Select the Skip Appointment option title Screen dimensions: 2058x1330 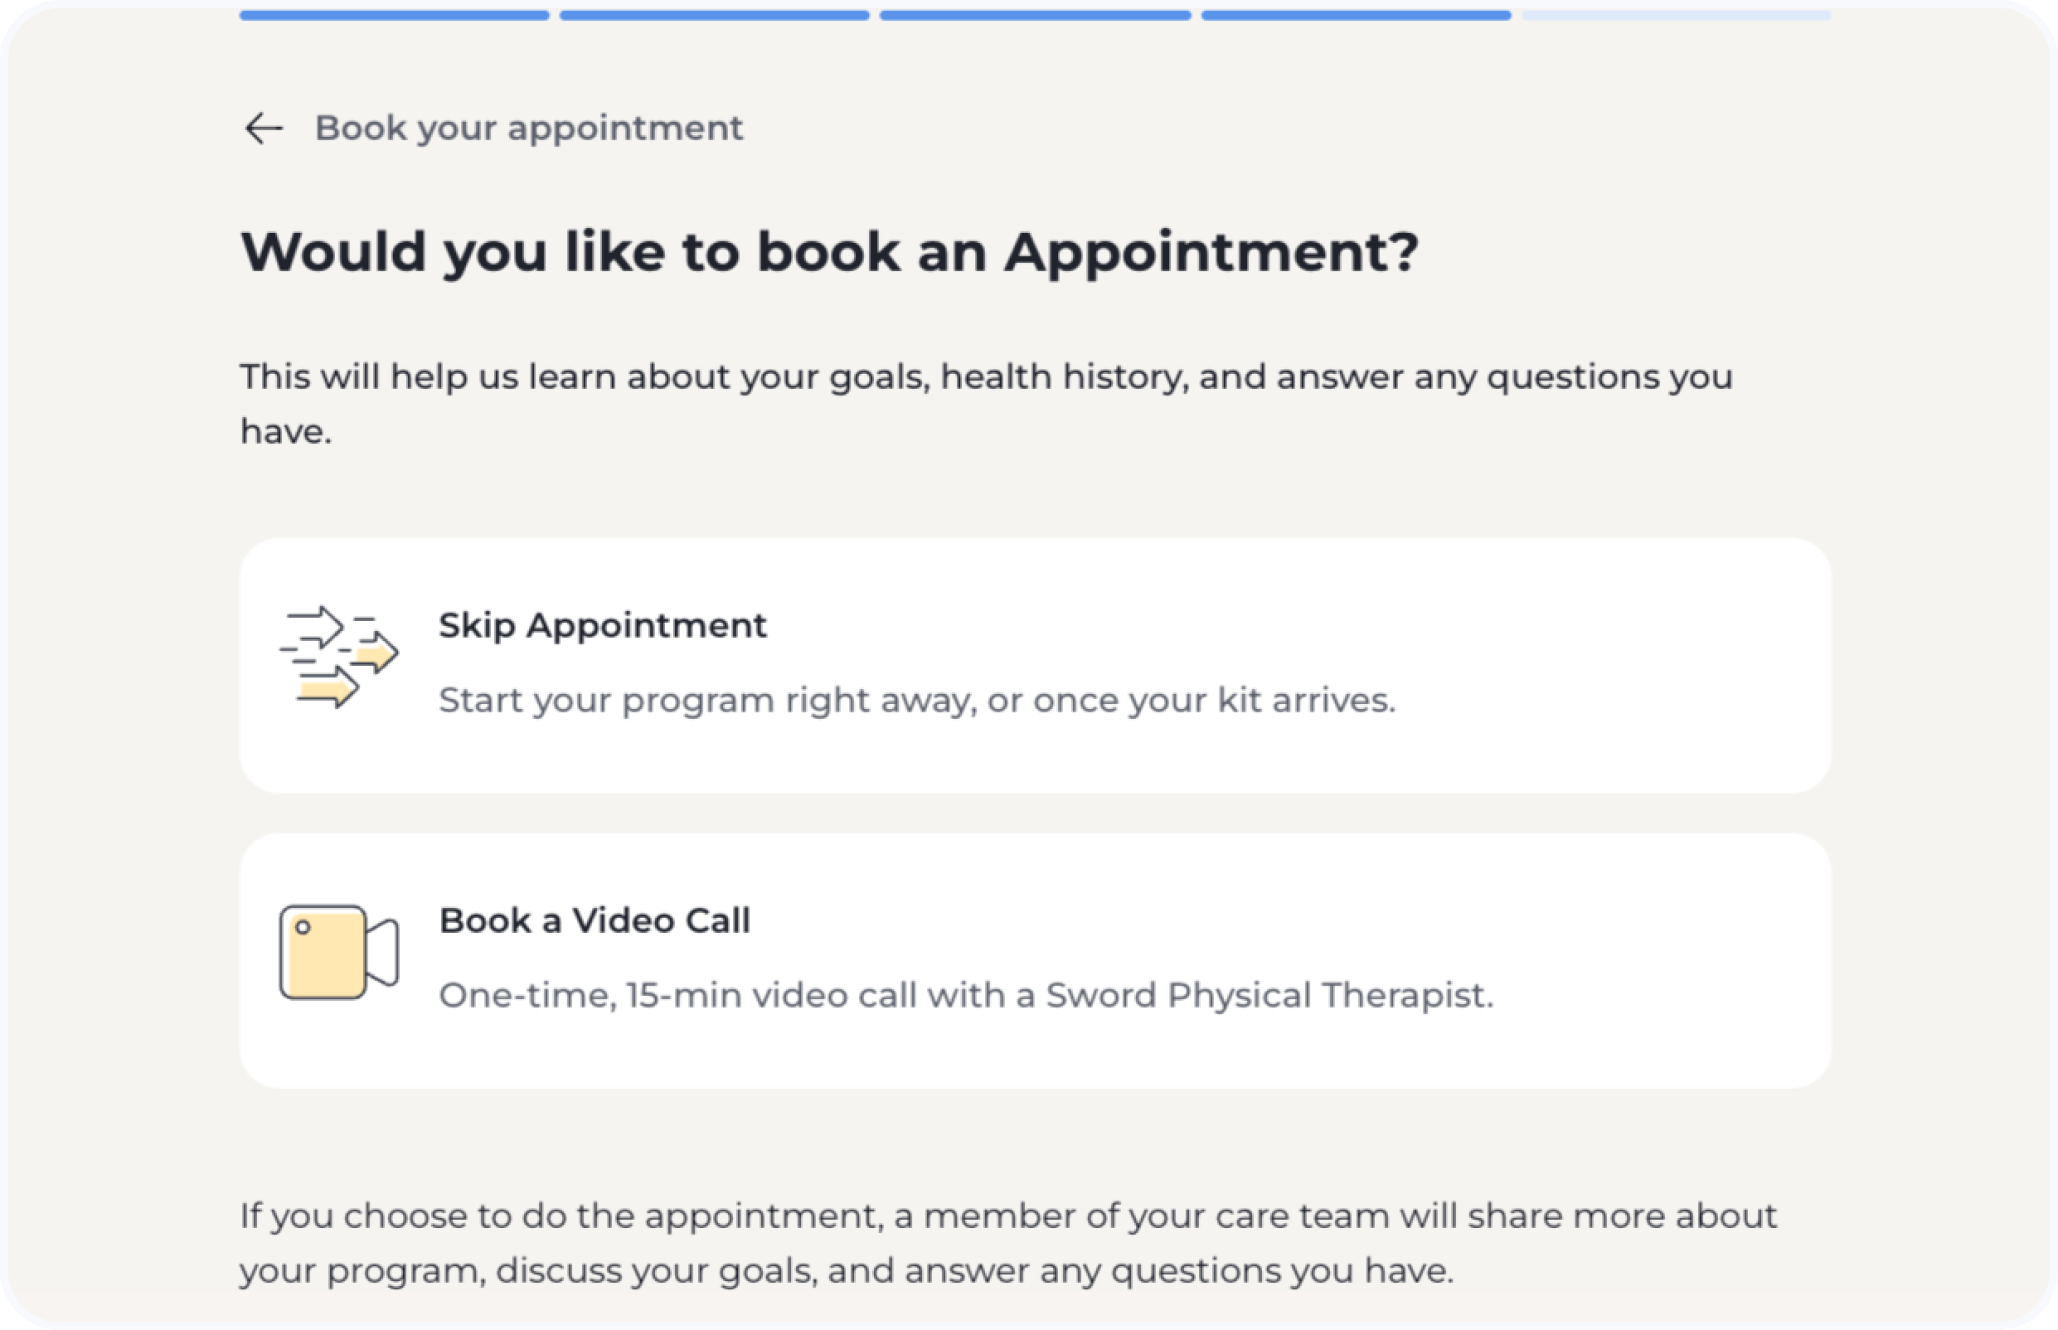click(602, 626)
